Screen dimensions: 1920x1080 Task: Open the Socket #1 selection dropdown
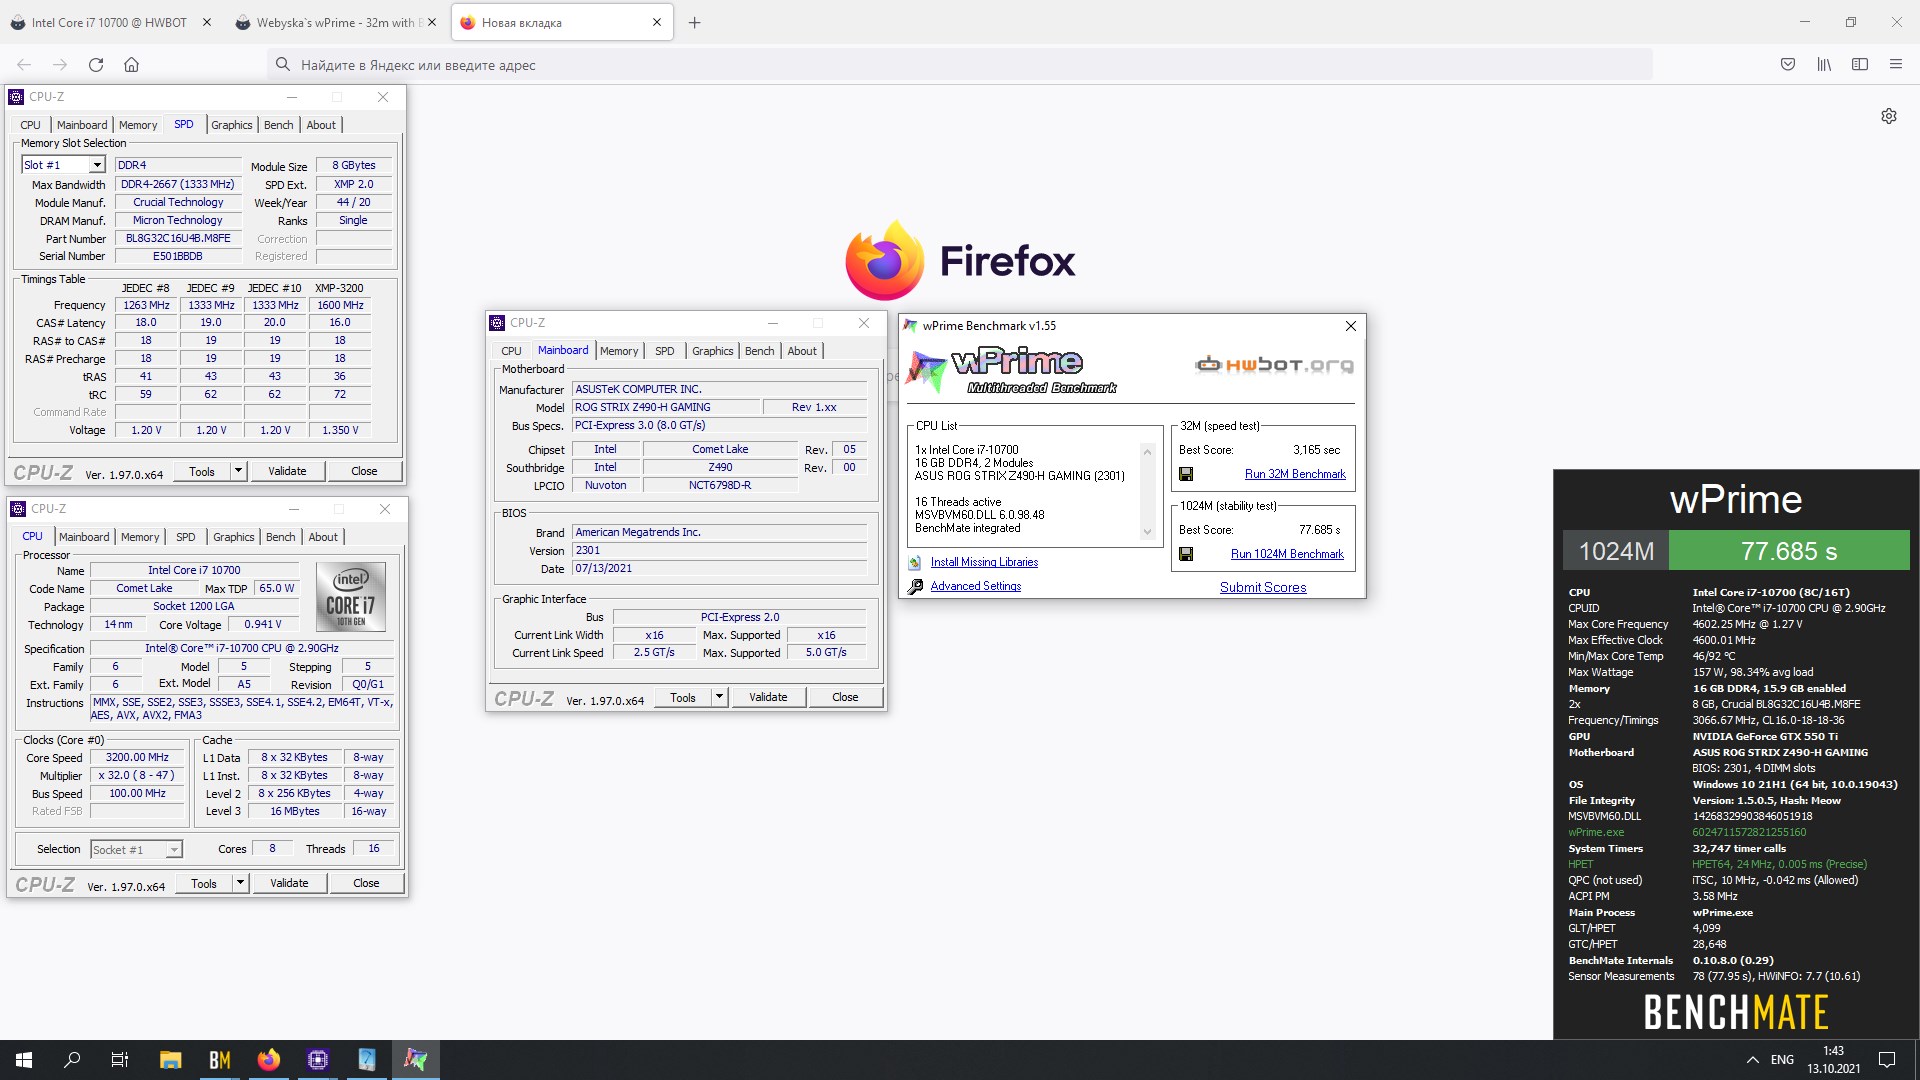[174, 850]
